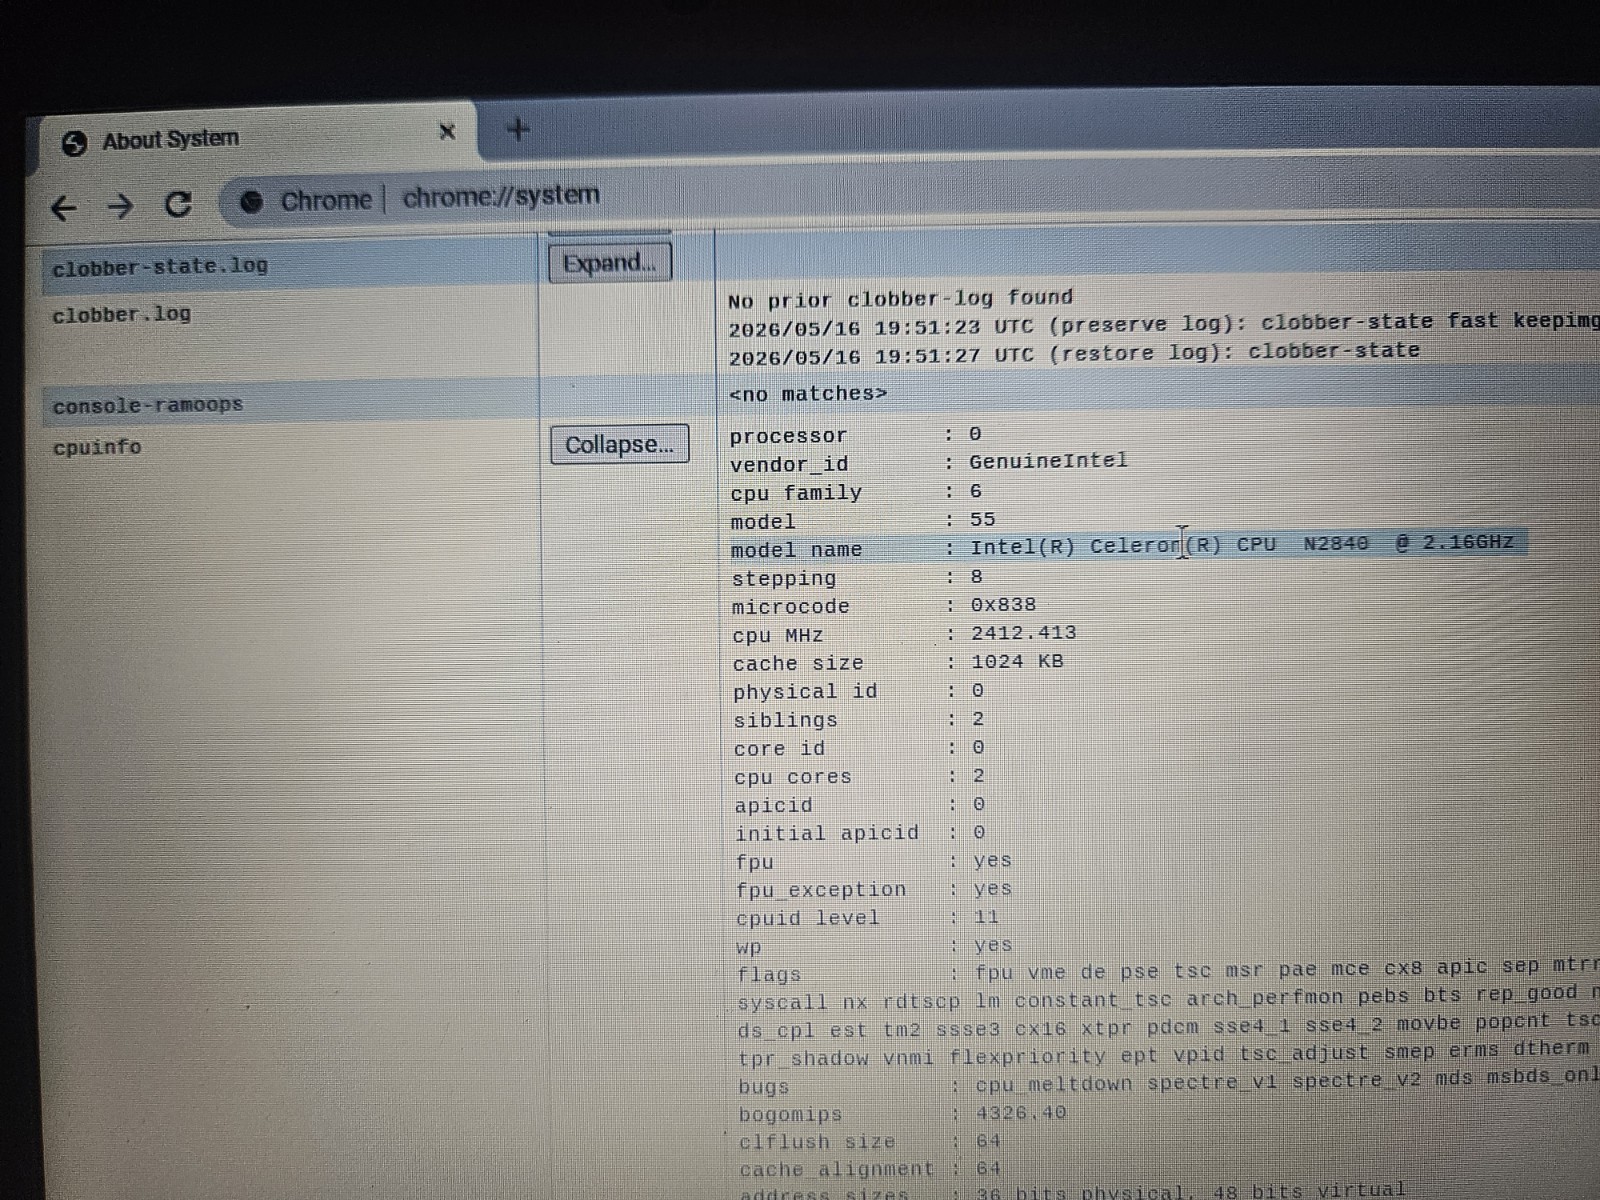
Task: Click the fpu_exception label
Action: tap(821, 890)
